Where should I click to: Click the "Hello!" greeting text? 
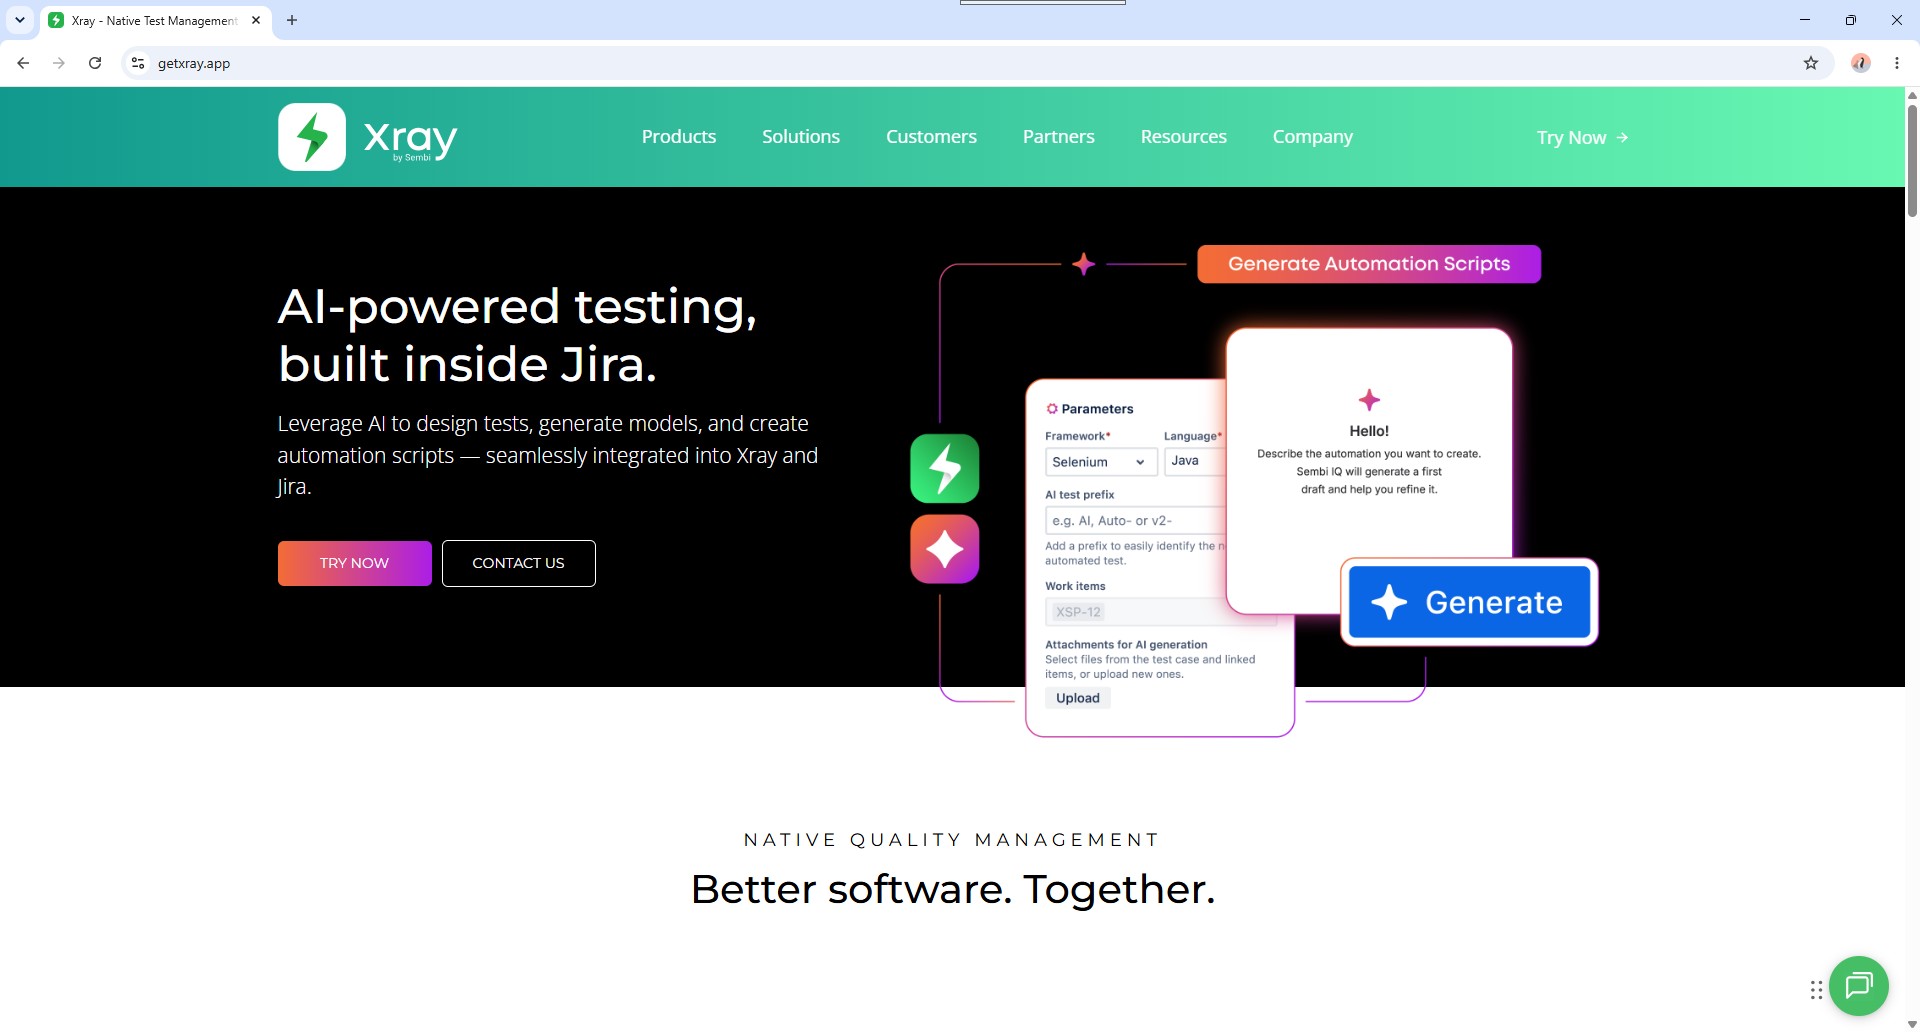1369,431
